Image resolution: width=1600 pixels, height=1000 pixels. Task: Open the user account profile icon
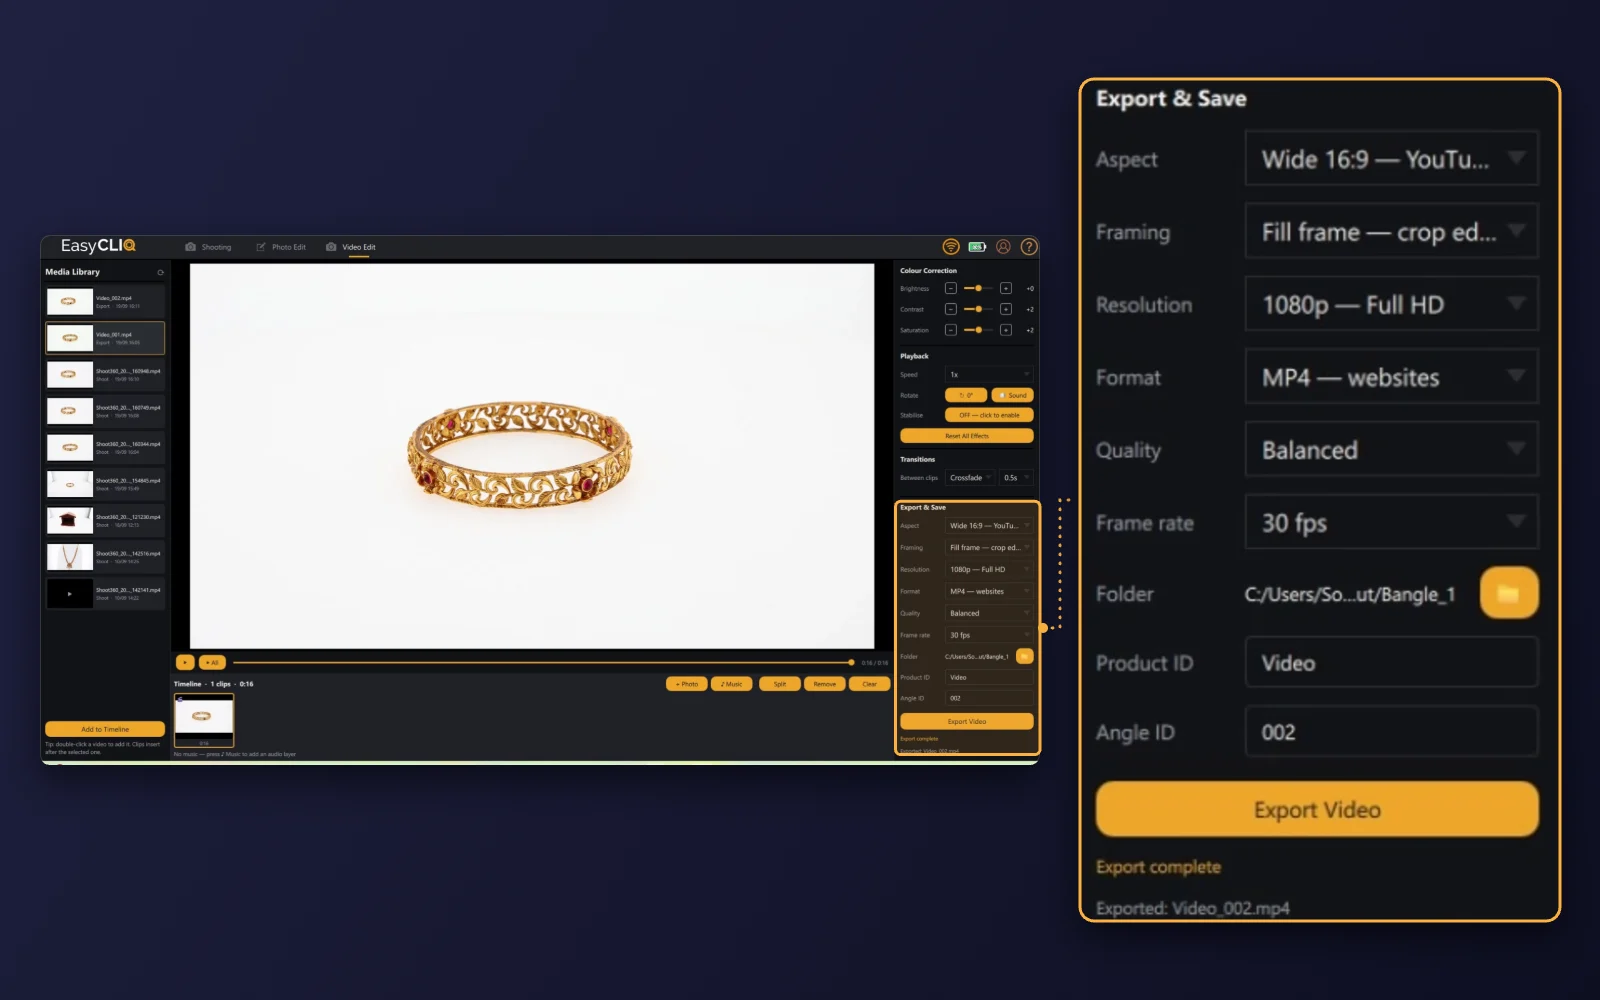coord(1003,247)
